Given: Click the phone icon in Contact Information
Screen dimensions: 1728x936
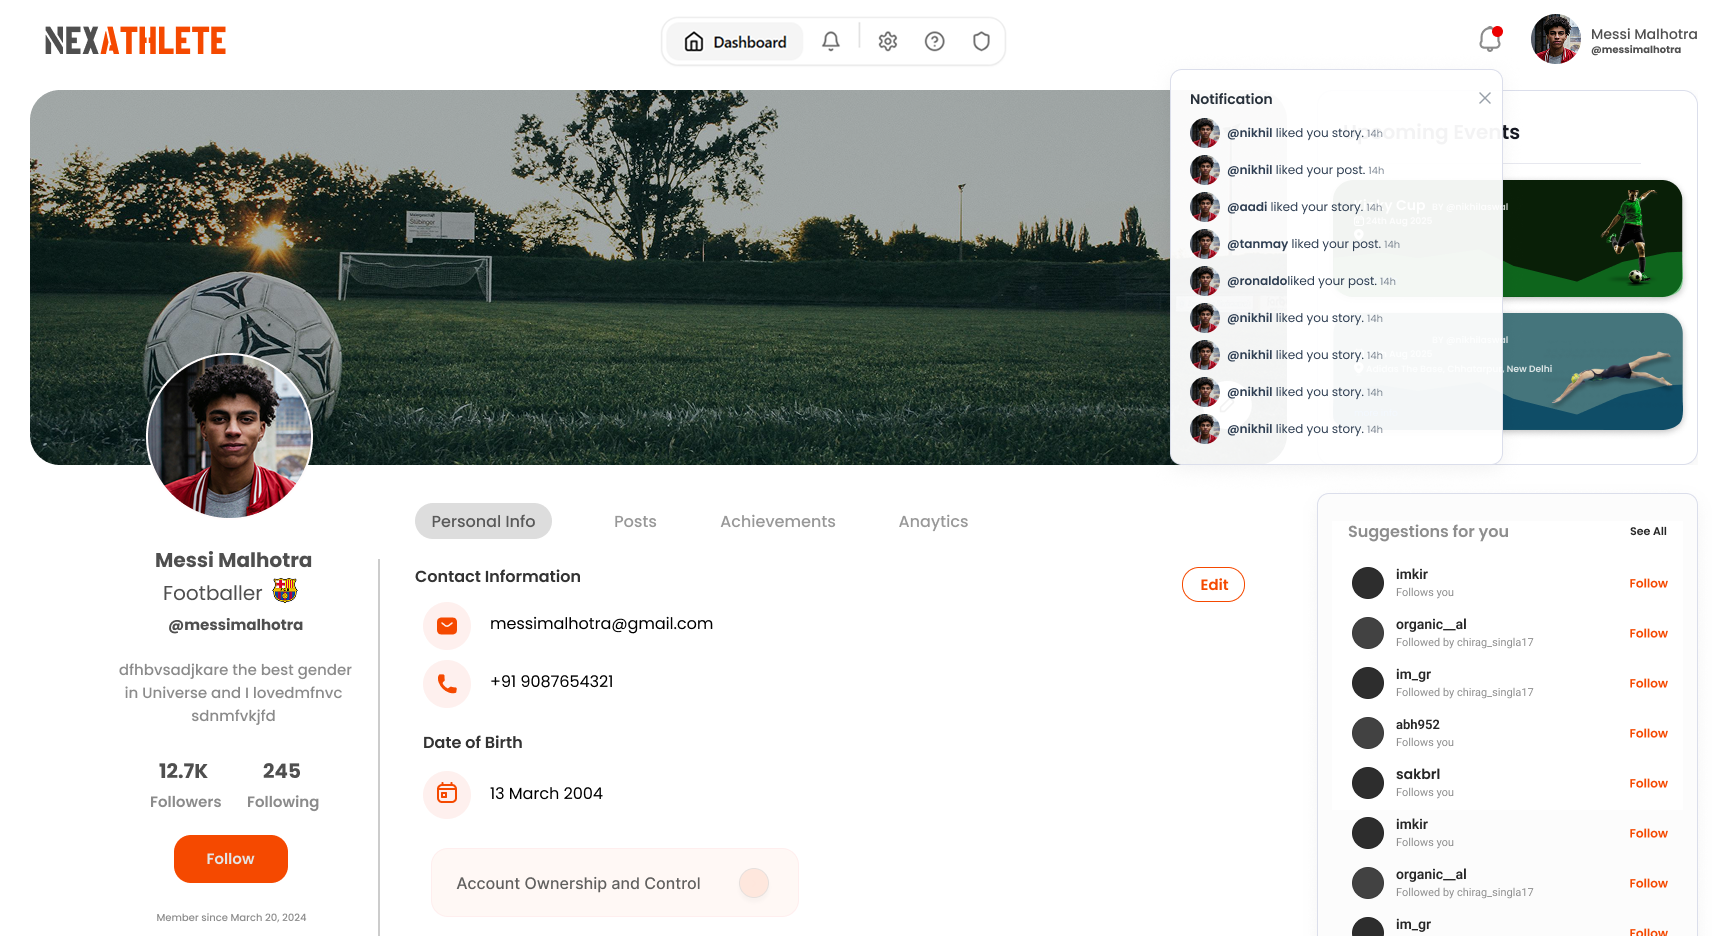Looking at the screenshot, I should [447, 684].
